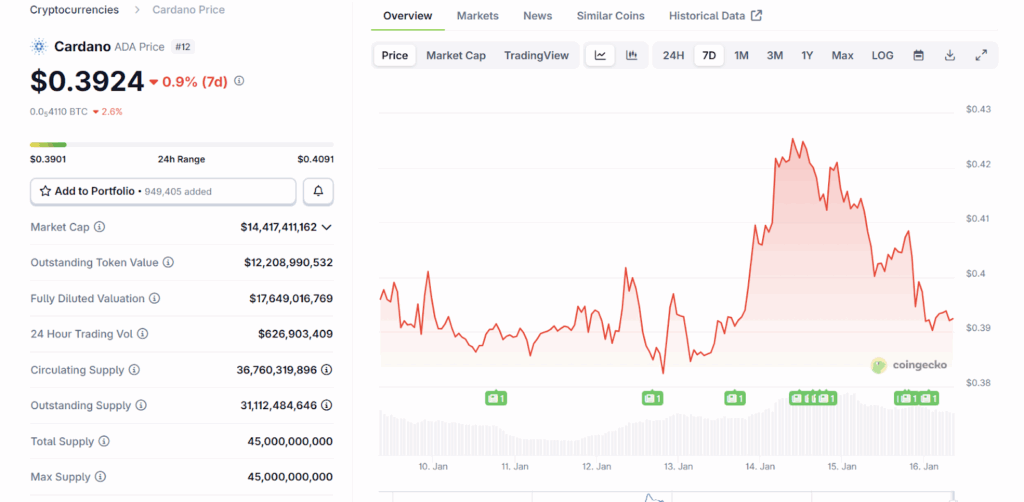The width and height of the screenshot is (1024, 502).
Task: Click the download chart data icon
Action: click(x=950, y=55)
